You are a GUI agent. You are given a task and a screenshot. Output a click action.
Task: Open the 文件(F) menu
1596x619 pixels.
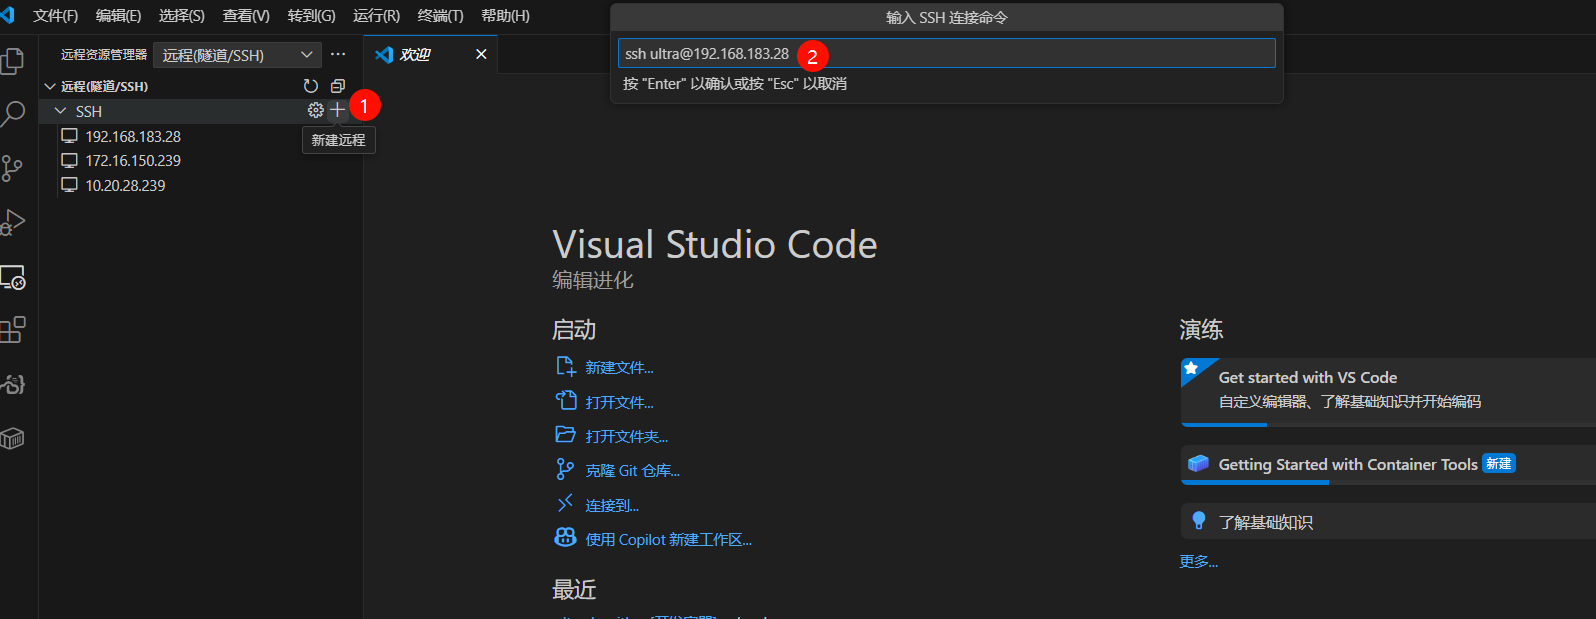(x=55, y=16)
